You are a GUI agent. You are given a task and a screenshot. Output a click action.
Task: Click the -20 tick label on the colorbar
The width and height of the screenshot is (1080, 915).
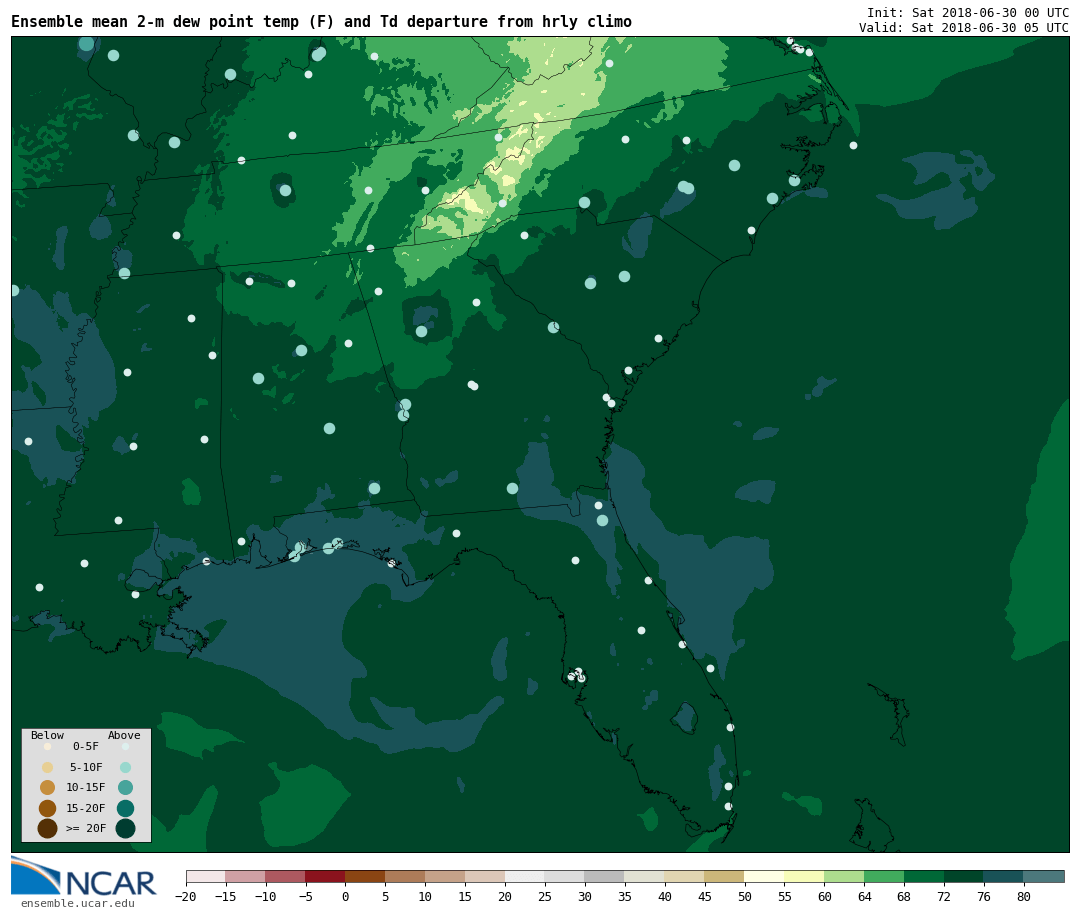tap(185, 896)
